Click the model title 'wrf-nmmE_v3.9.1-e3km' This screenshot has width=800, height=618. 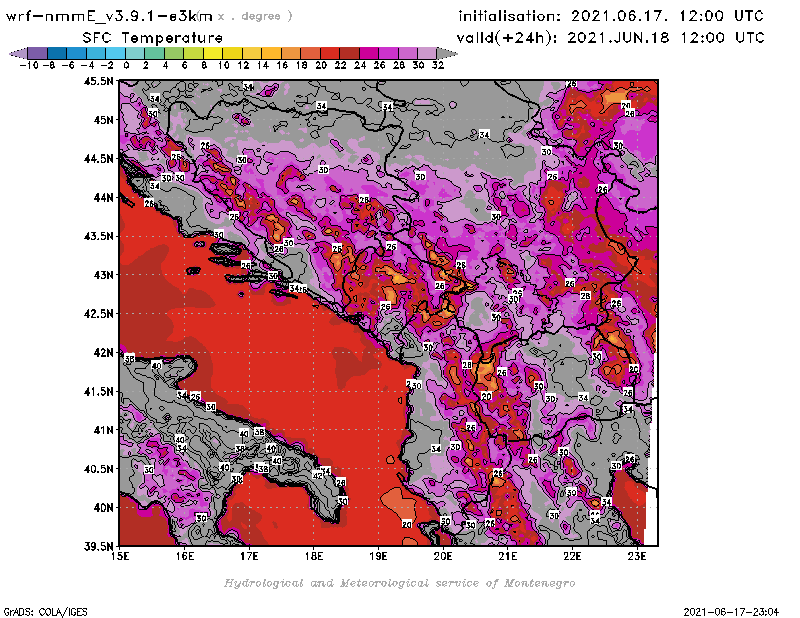coord(109,16)
